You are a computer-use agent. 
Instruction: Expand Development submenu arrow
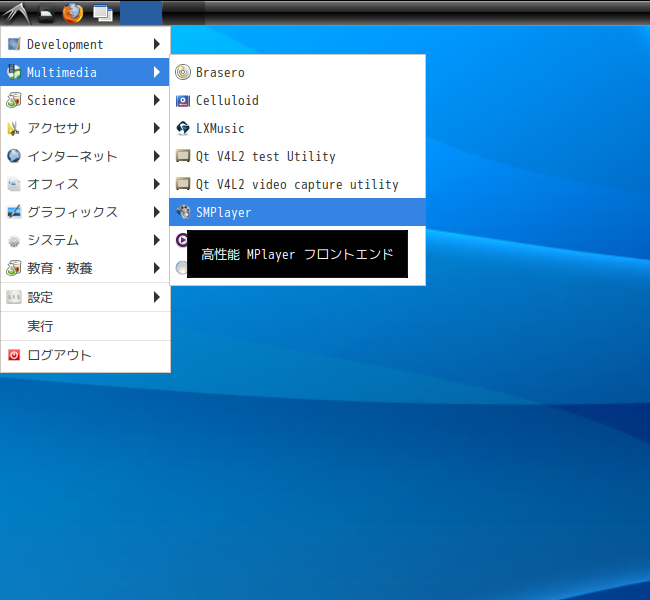pos(157,44)
